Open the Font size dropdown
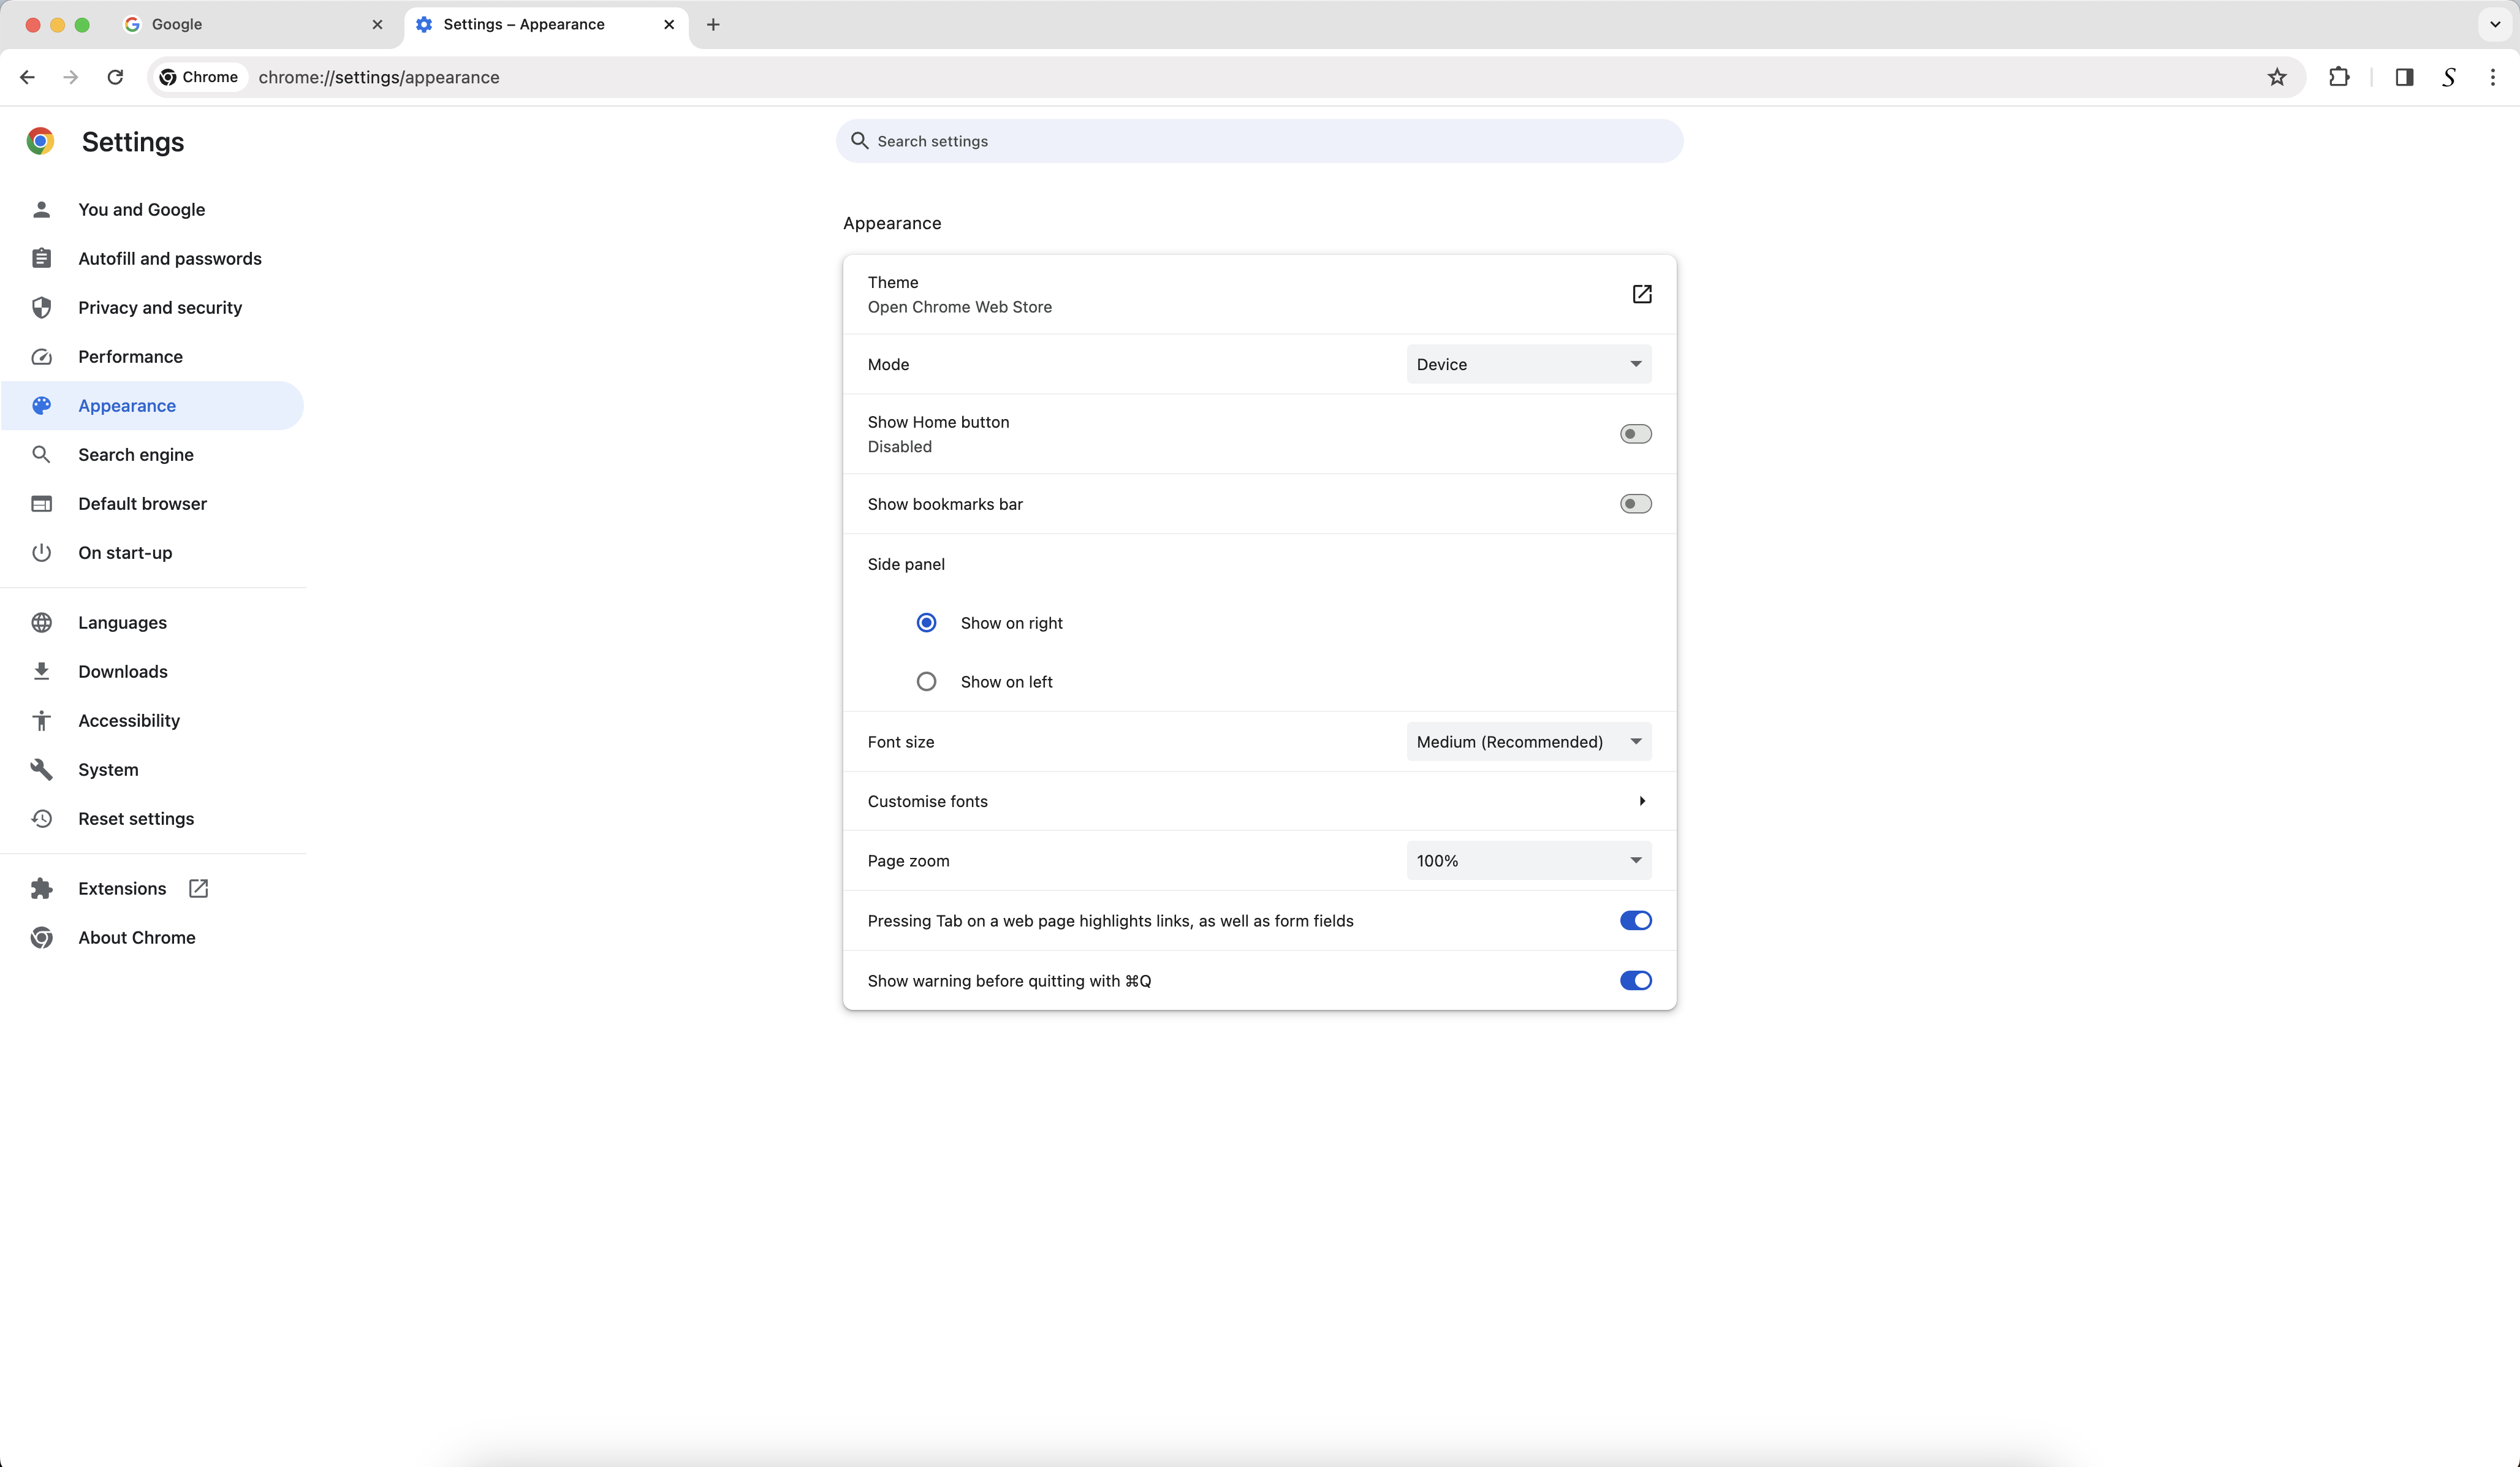 pos(1528,742)
